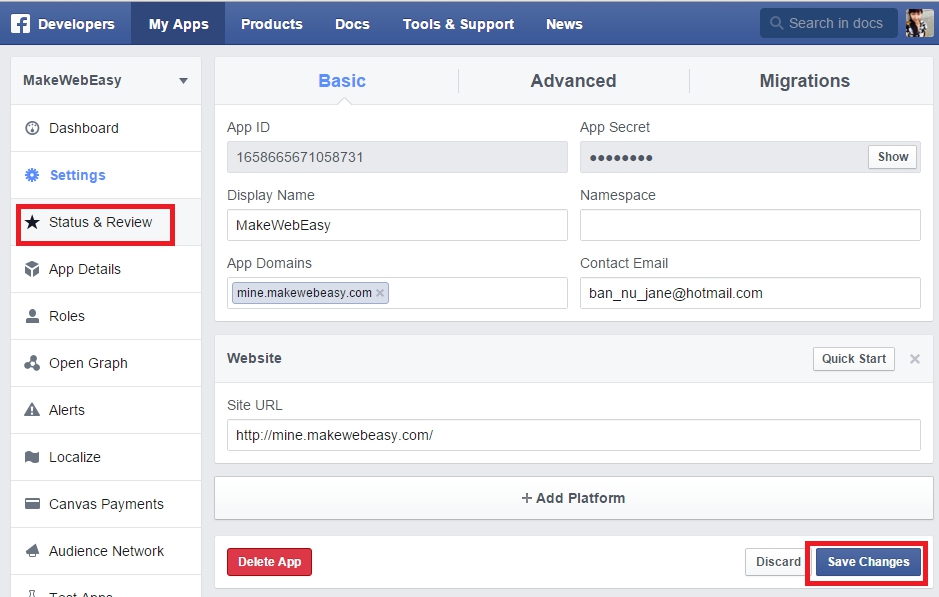Open Audience Network in the sidebar

[106, 551]
